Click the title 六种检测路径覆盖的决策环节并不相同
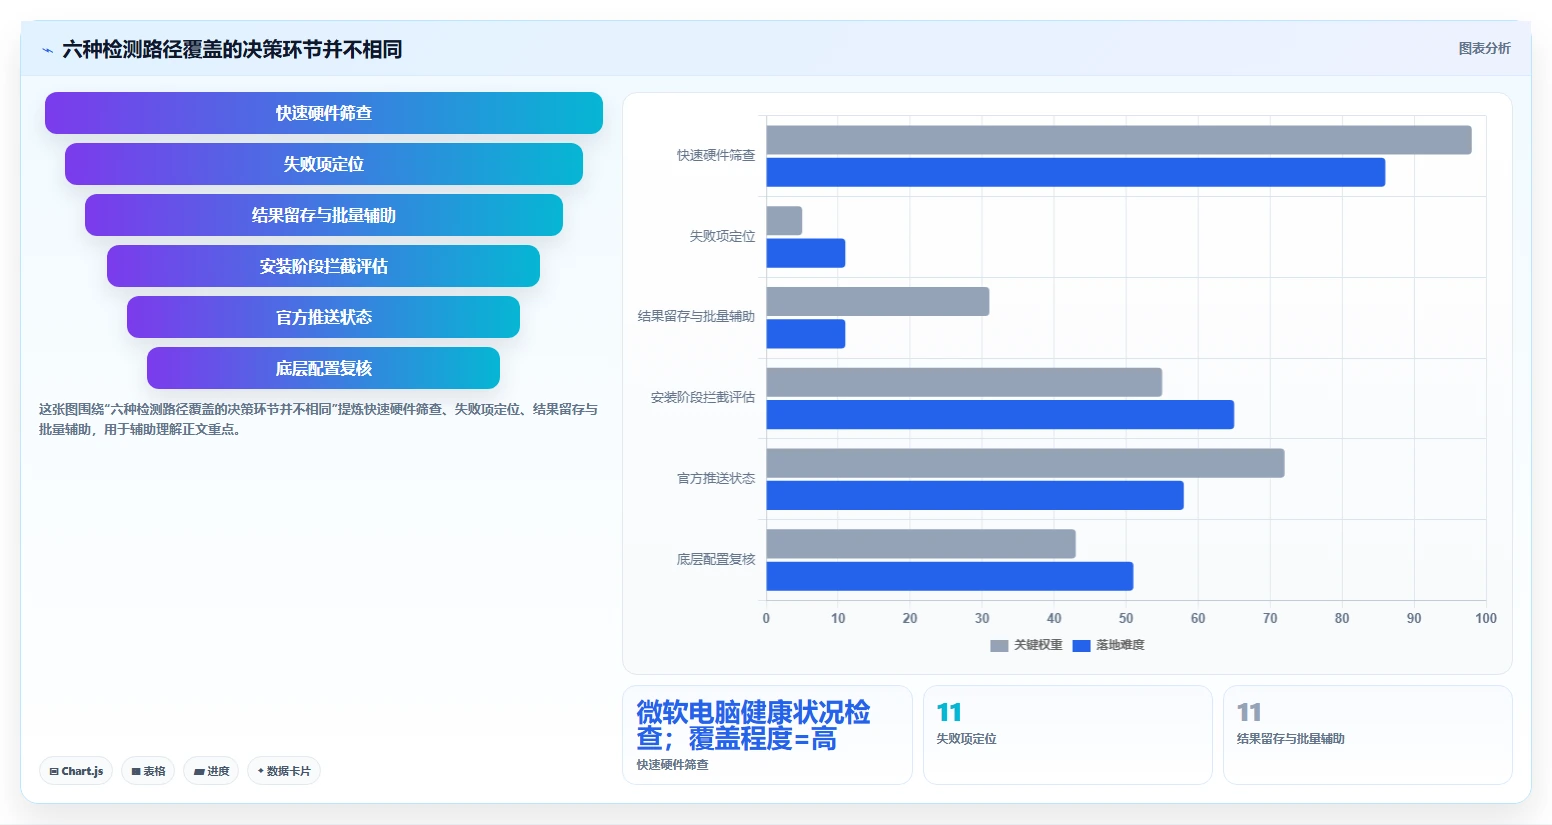The height and width of the screenshot is (825, 1552). pyautogui.click(x=232, y=49)
